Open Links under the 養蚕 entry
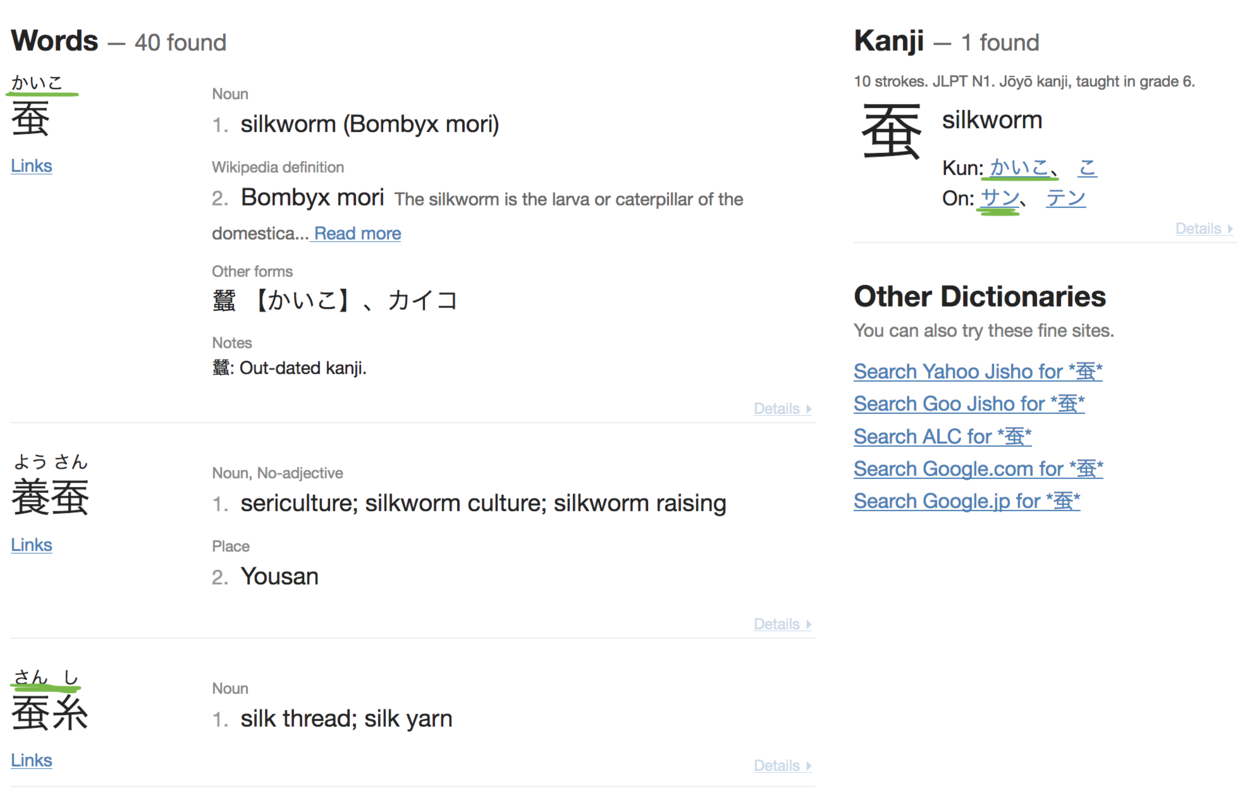Viewport: 1252px width, 798px height. [31, 545]
